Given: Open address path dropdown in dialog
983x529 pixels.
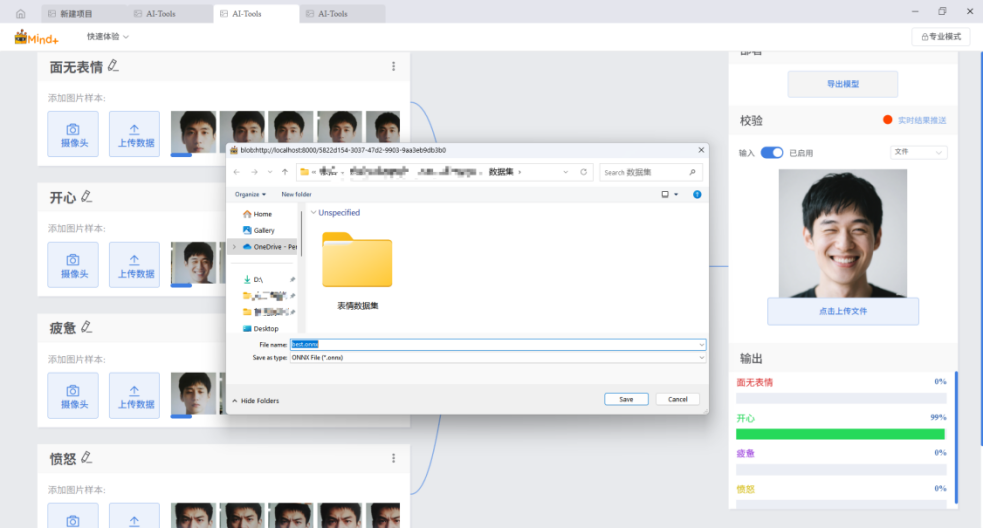Looking at the screenshot, I should point(565,172).
